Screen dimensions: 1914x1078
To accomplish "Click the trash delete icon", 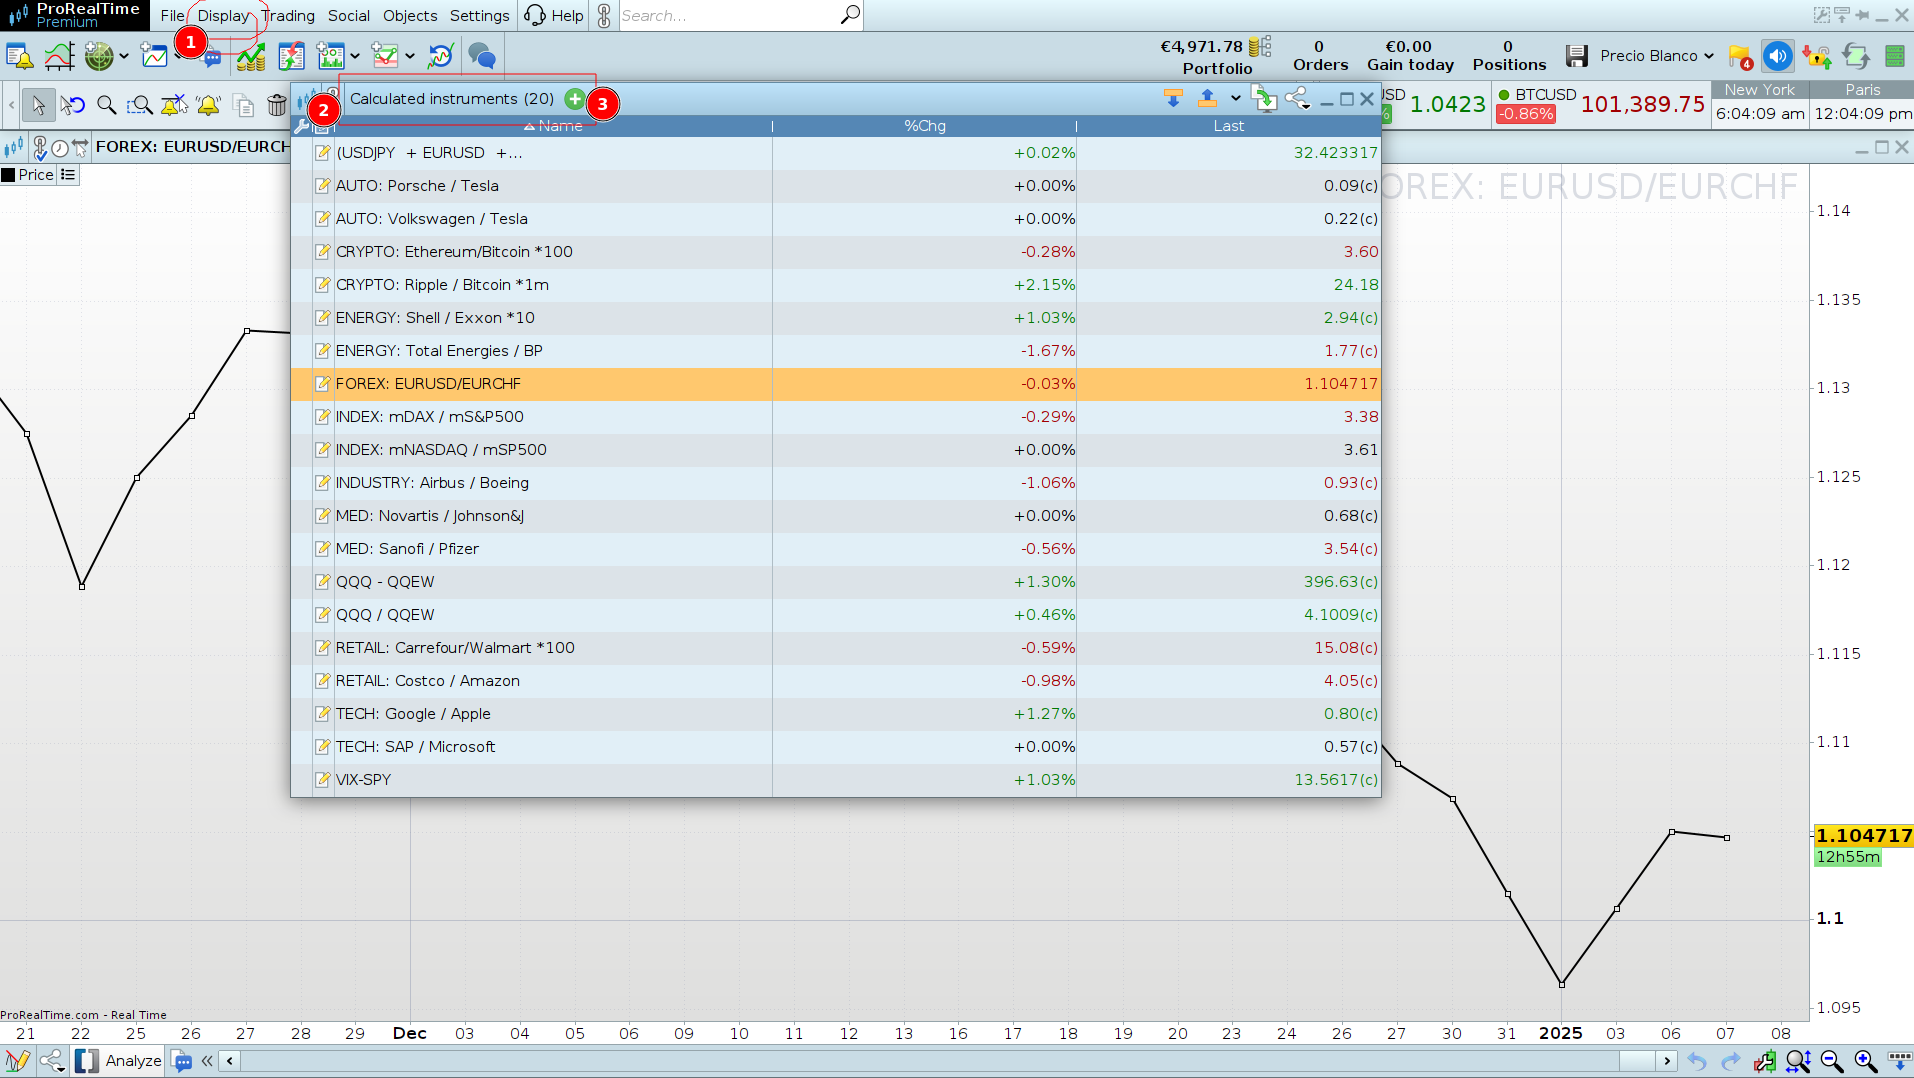I will 277,105.
